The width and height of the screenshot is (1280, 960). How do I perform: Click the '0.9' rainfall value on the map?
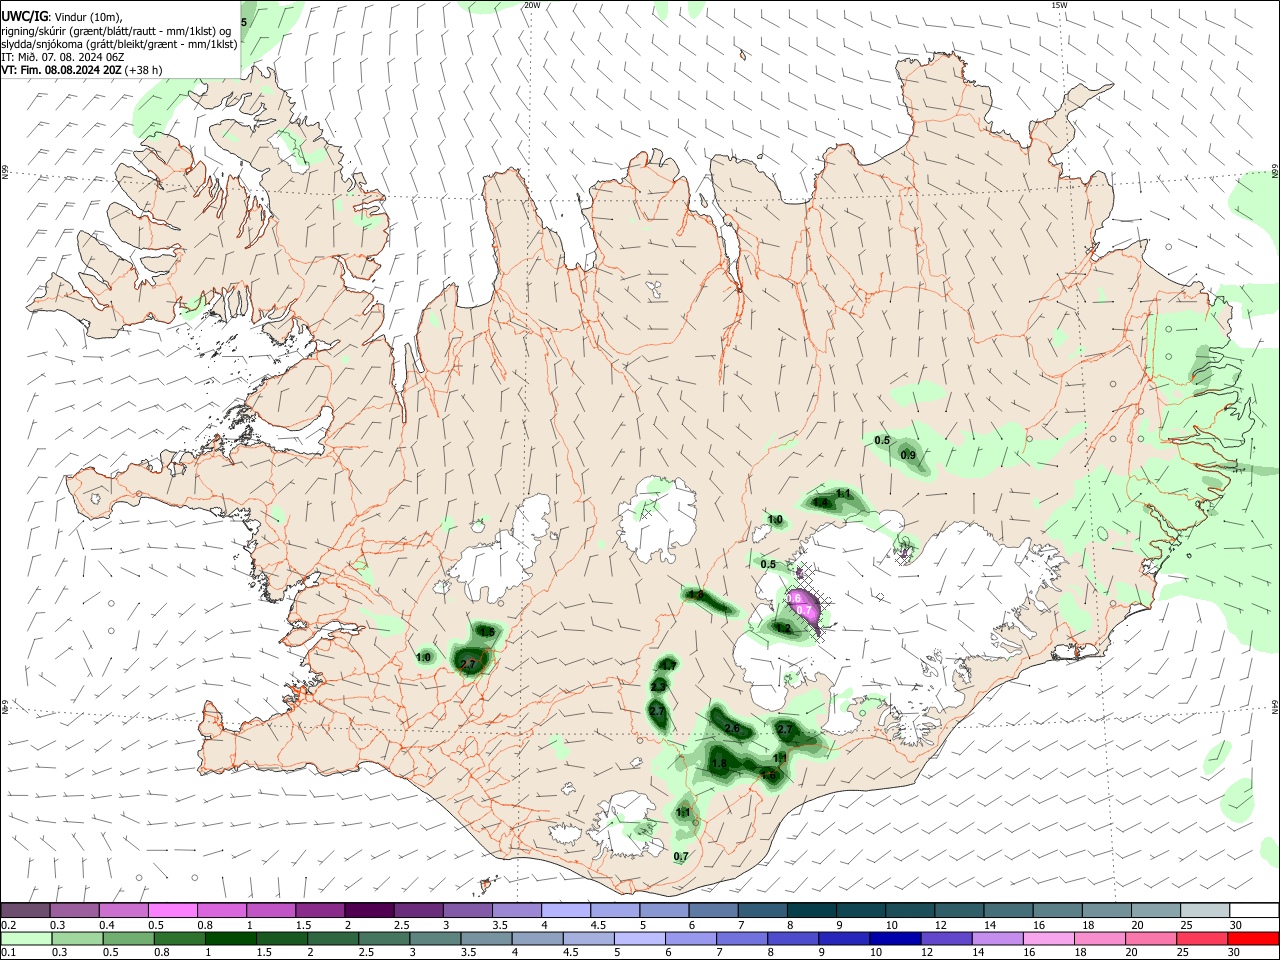(x=908, y=455)
